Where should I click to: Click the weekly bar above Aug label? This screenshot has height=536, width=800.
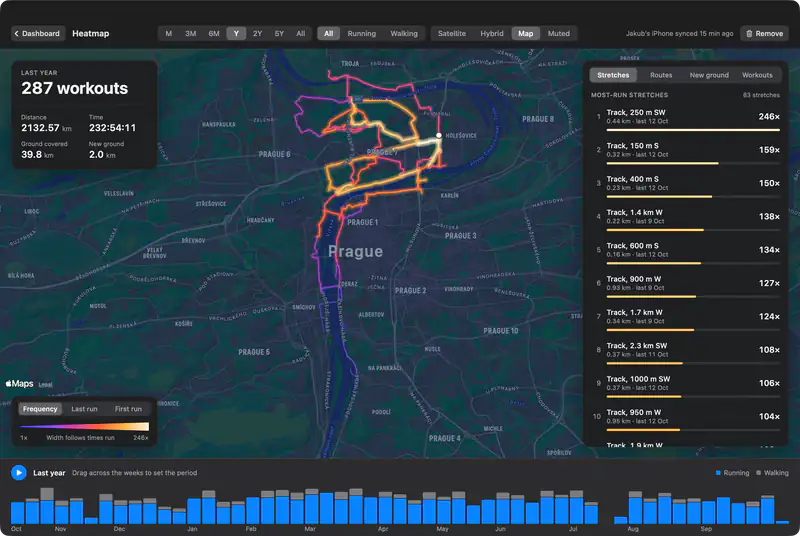click(635, 507)
